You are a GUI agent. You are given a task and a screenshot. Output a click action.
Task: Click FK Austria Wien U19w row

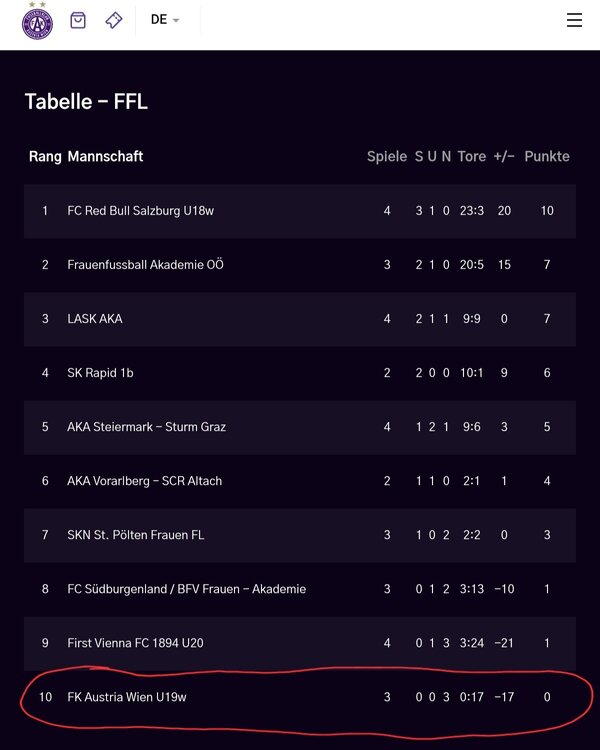click(x=300, y=697)
